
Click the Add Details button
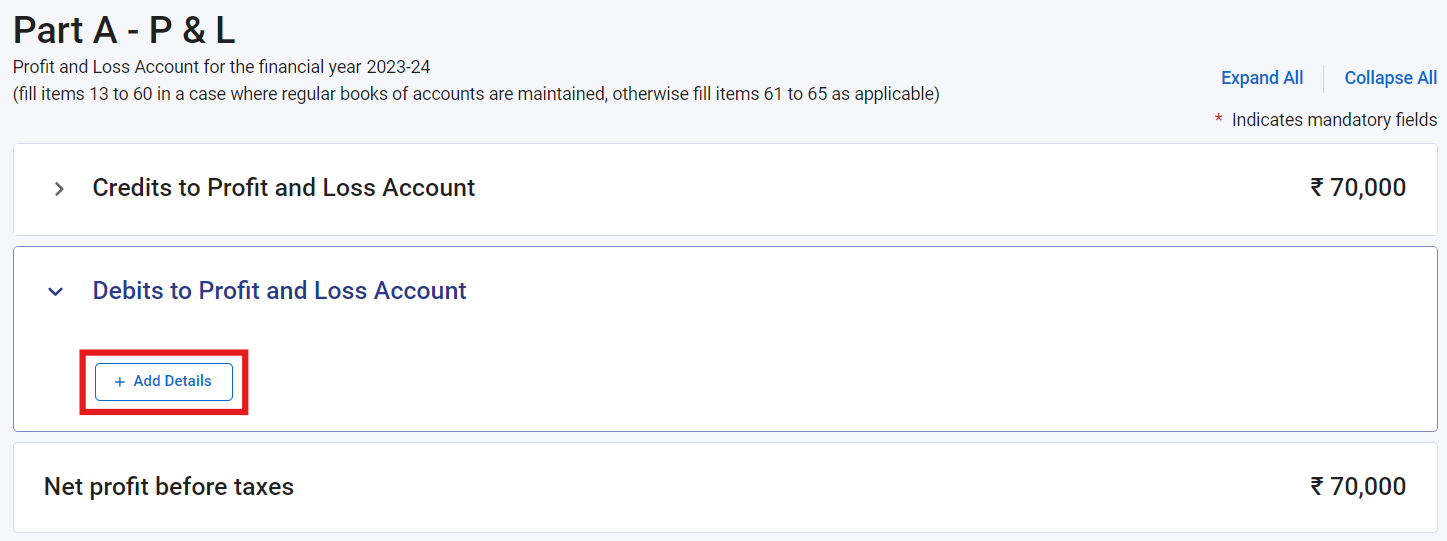[164, 382]
